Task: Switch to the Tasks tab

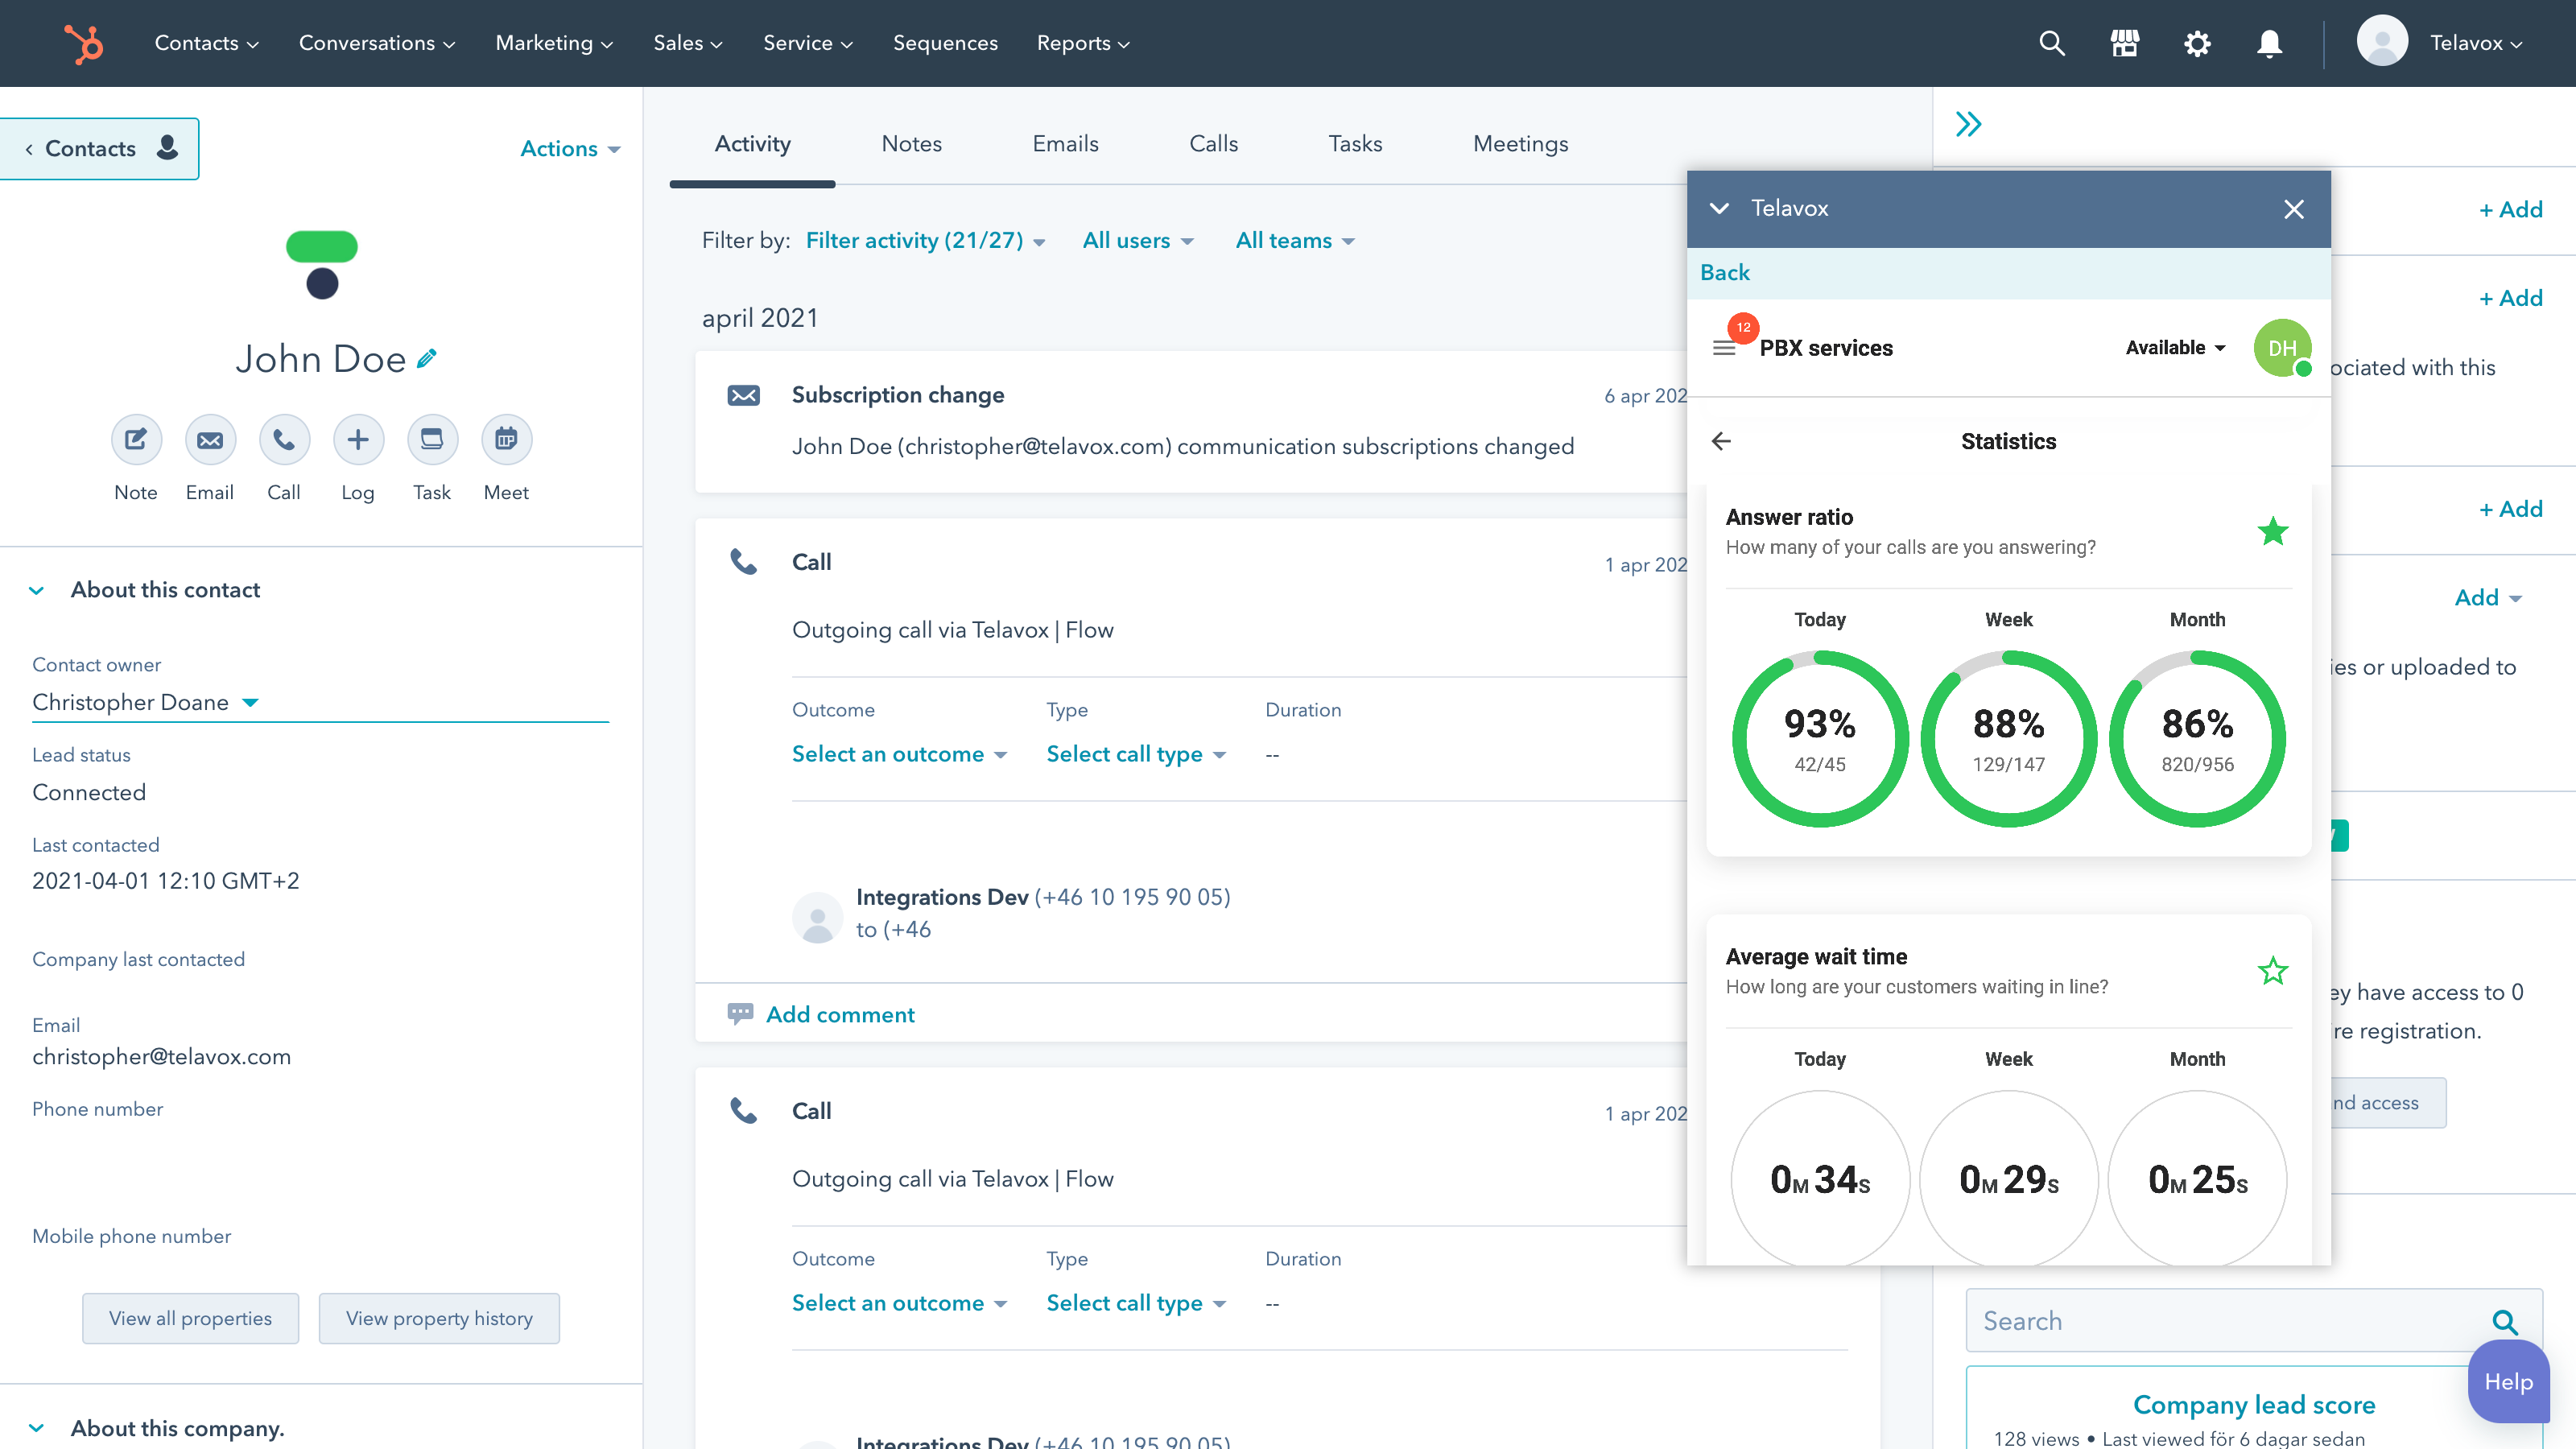Action: click(x=1355, y=144)
